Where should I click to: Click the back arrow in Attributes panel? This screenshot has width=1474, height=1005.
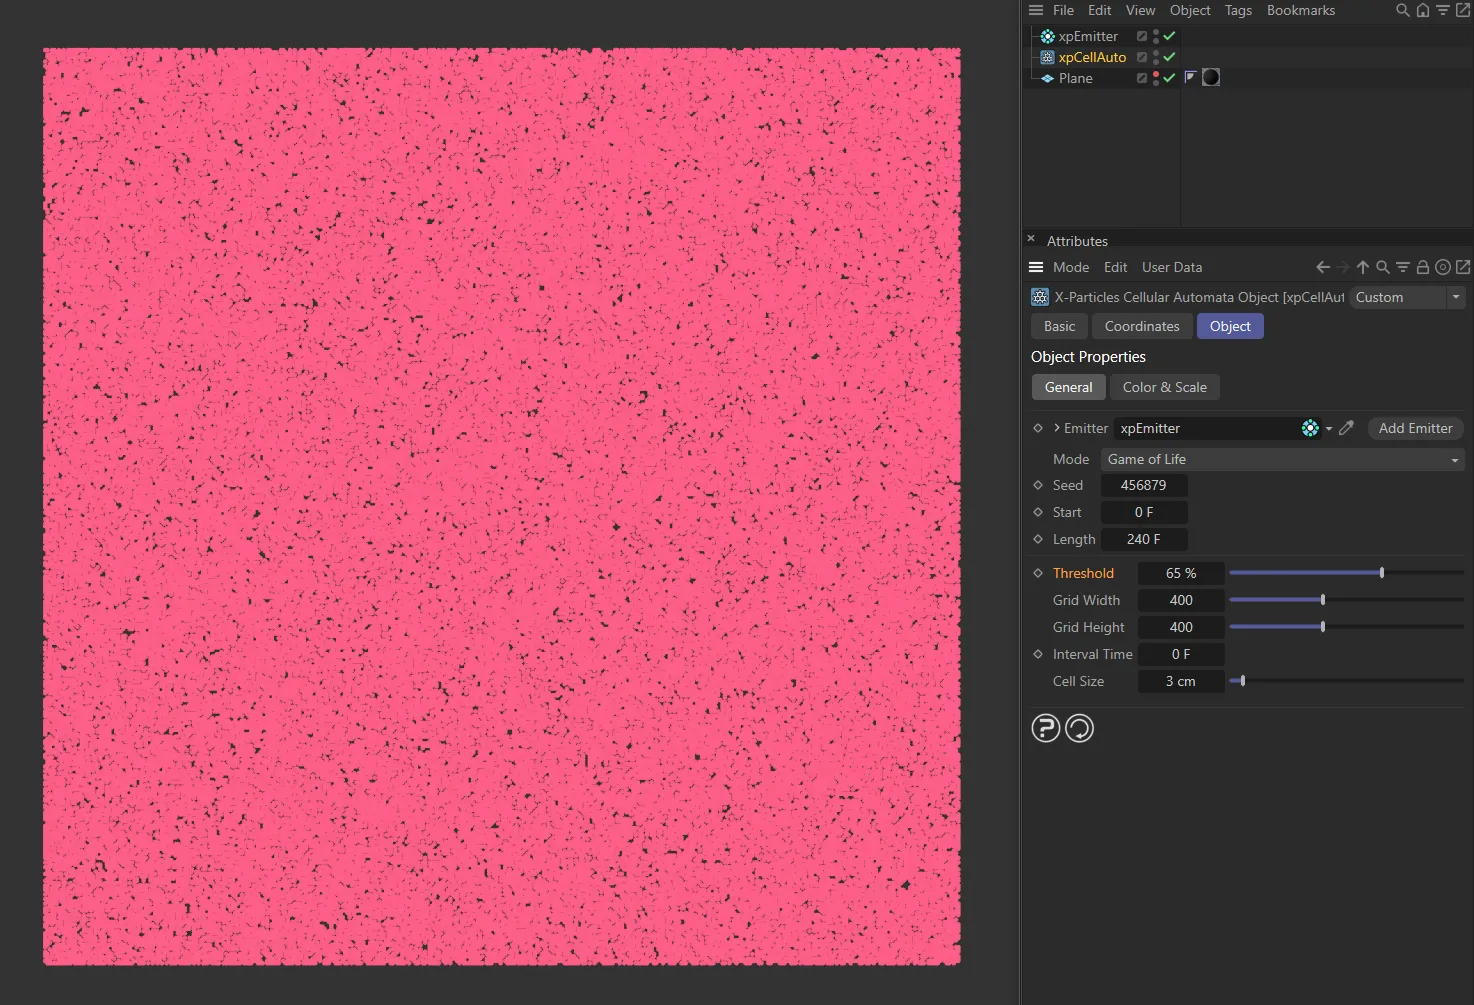1322,267
